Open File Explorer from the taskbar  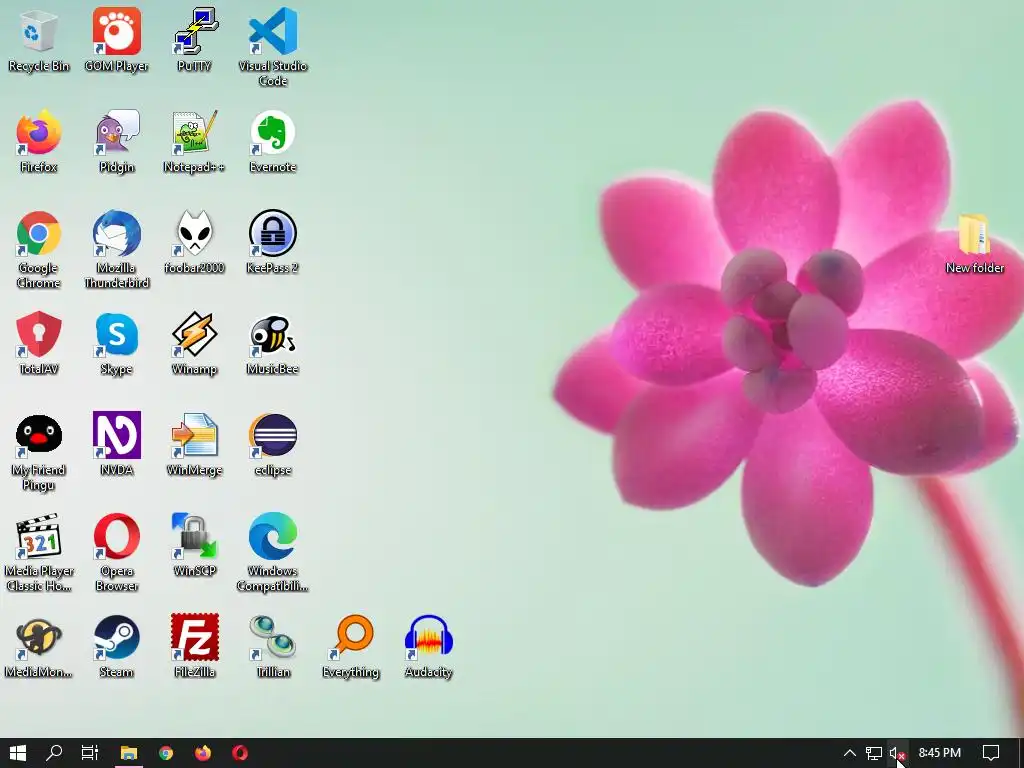click(129, 753)
